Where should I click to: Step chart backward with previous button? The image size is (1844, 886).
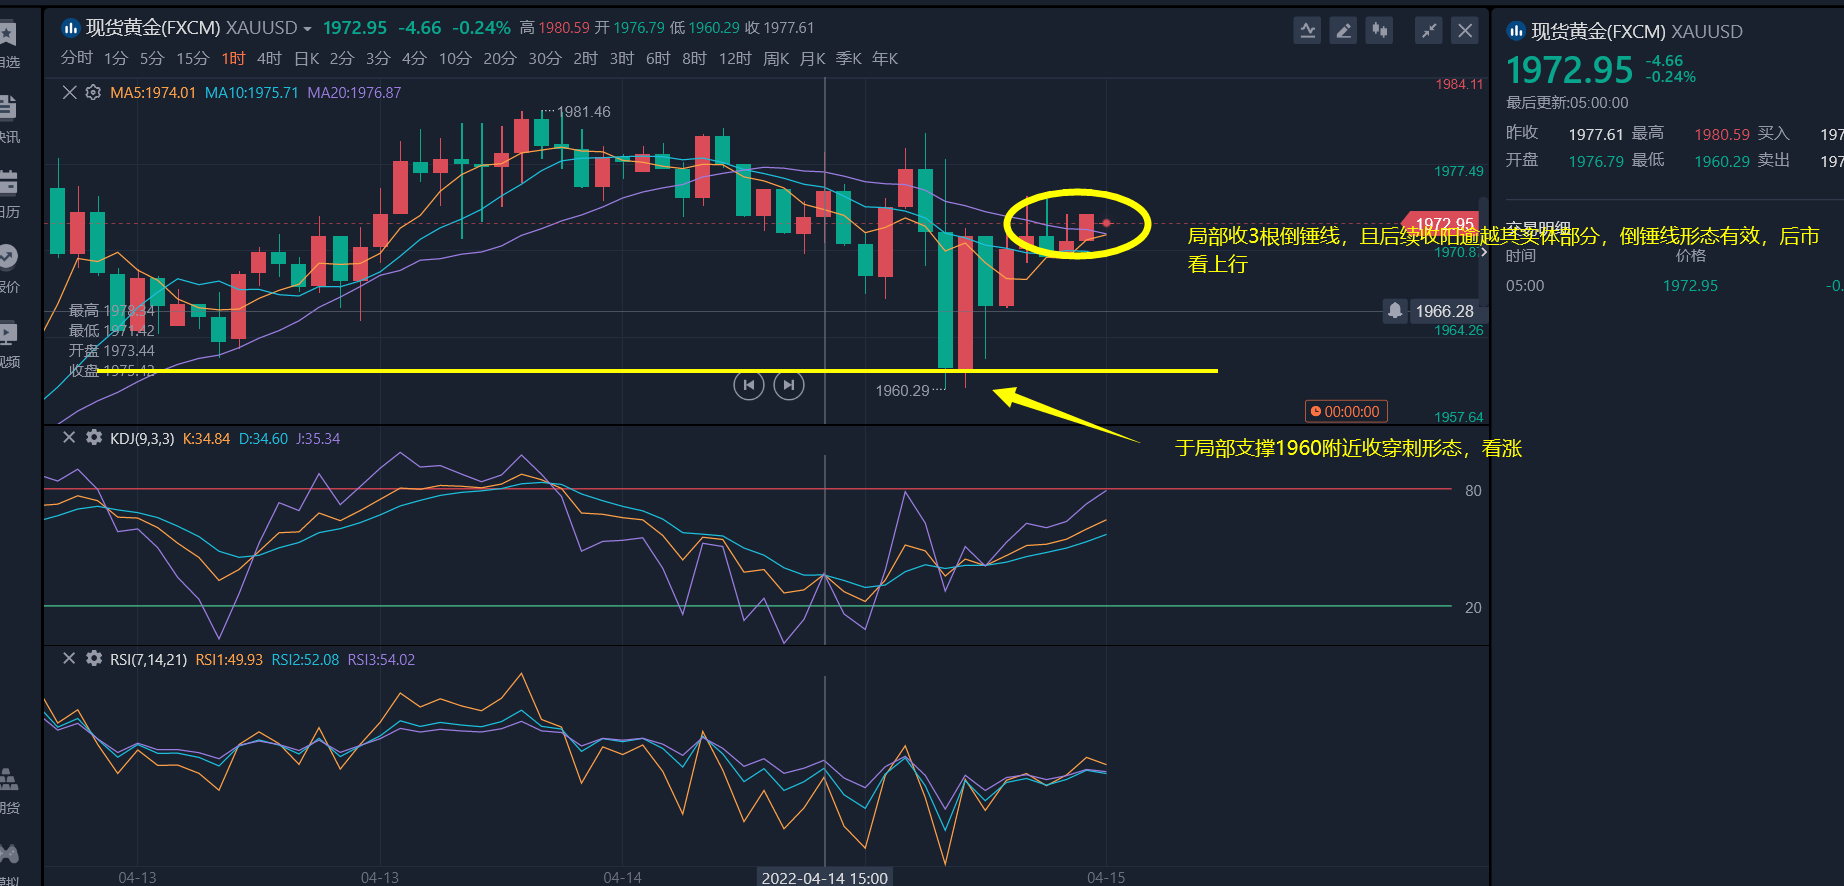748,385
